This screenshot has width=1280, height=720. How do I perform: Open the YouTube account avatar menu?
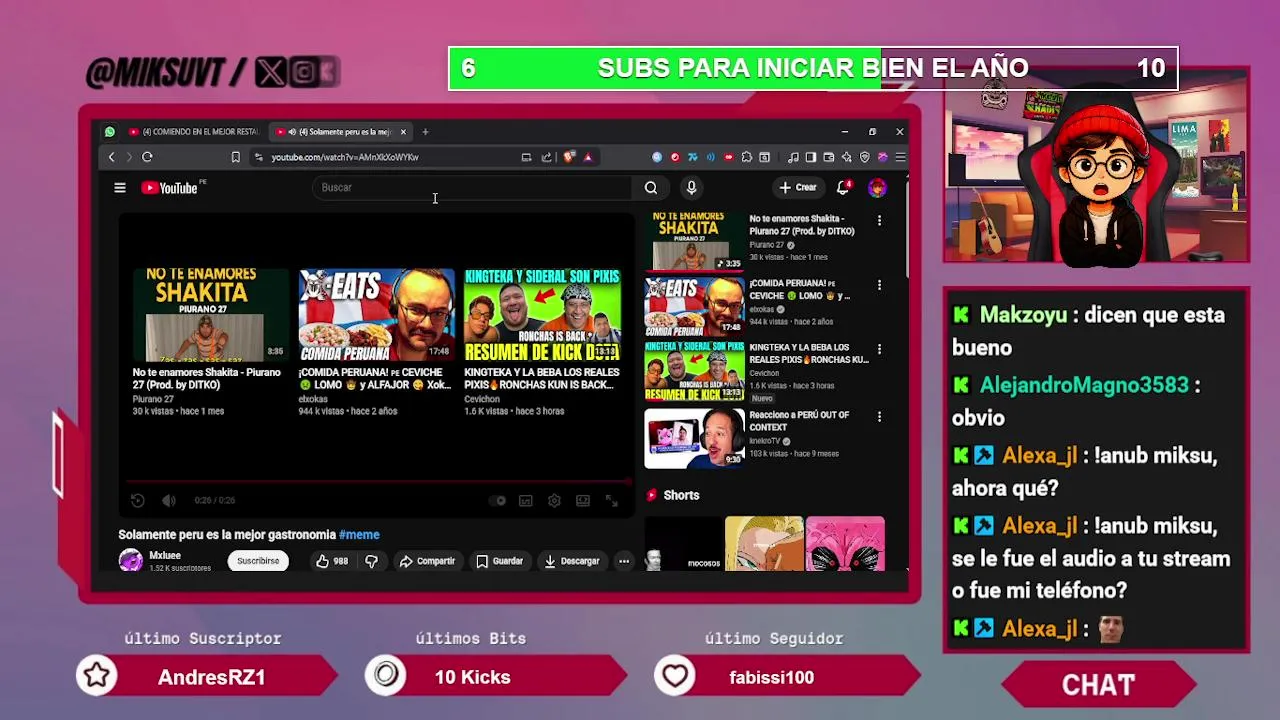coord(877,187)
